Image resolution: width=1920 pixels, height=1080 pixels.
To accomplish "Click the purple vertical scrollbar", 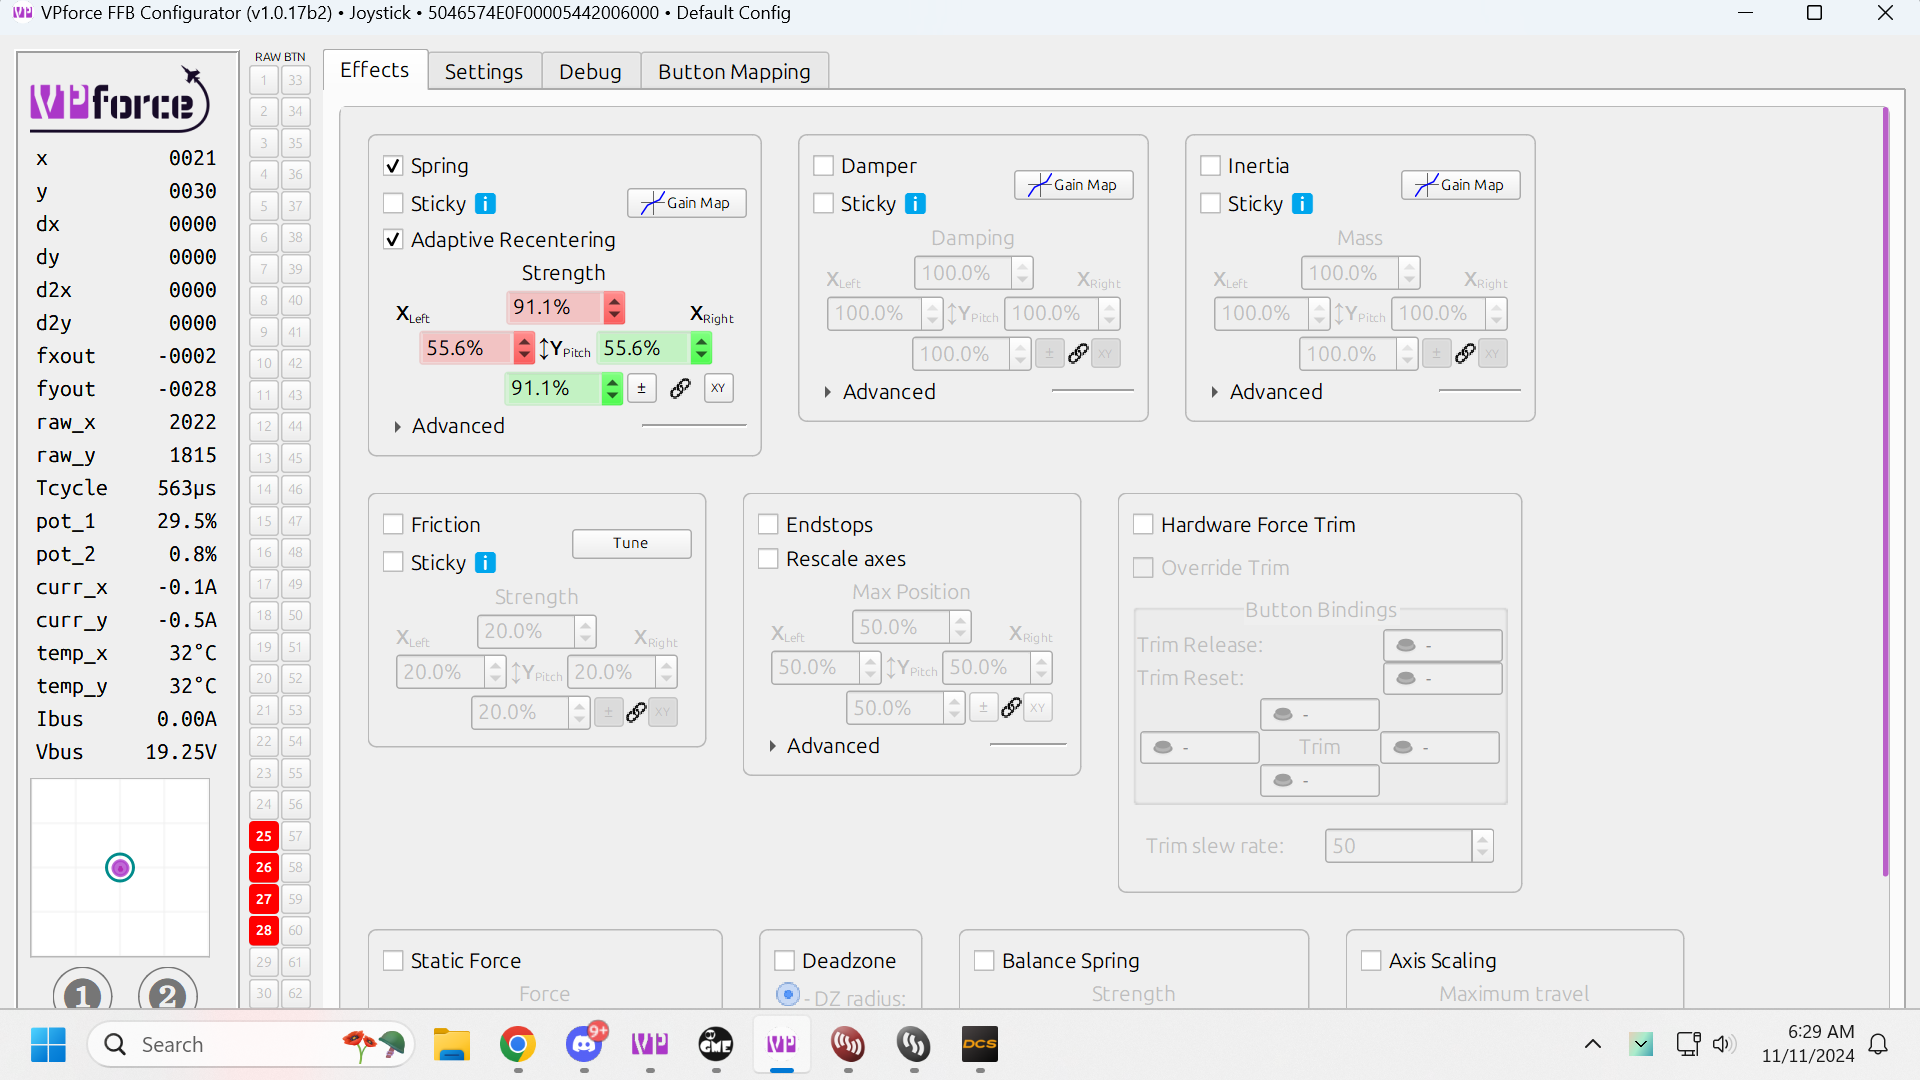I will click(1885, 490).
